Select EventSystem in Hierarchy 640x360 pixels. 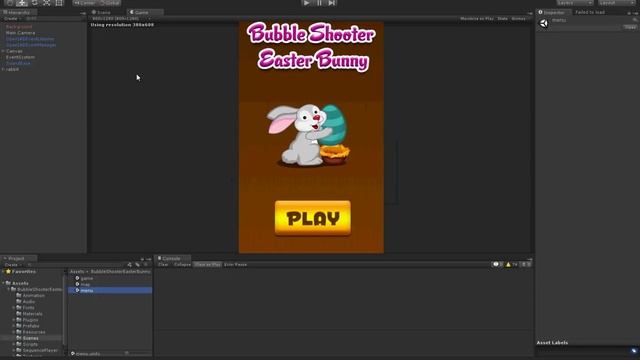pos(20,57)
